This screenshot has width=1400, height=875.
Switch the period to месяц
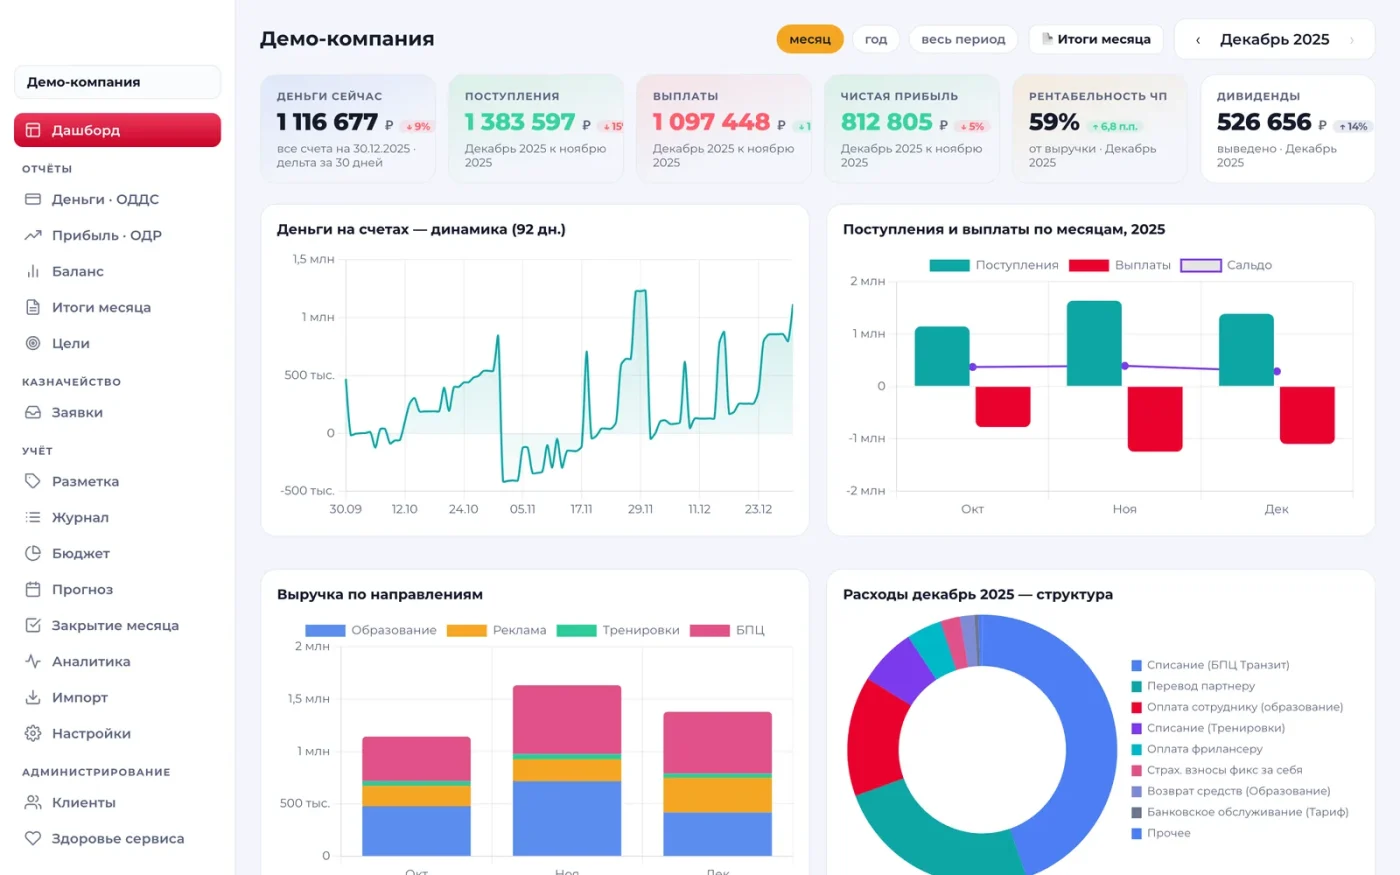coord(810,39)
